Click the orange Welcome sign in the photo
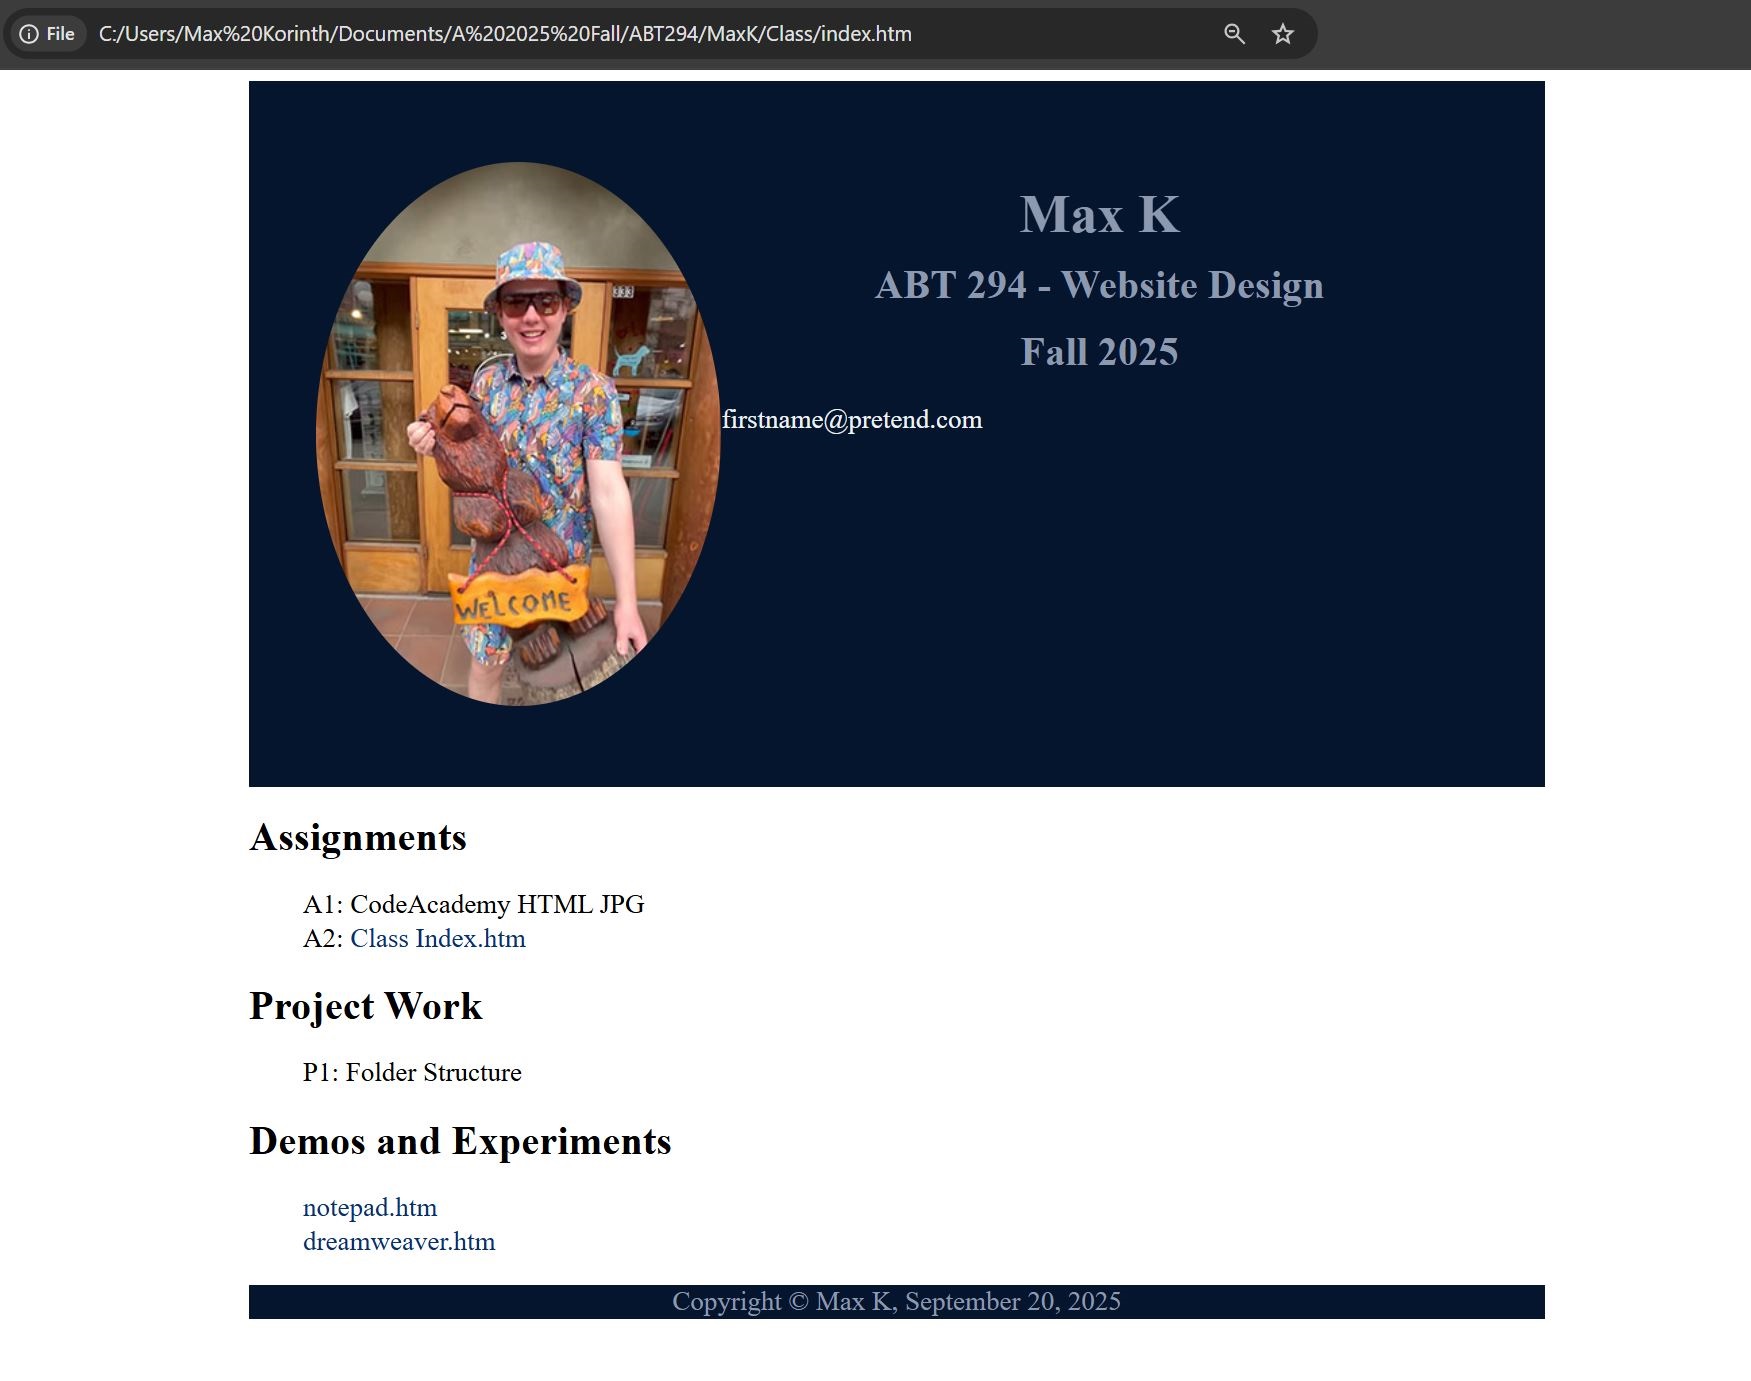Image resolution: width=1751 pixels, height=1381 pixels. click(516, 601)
